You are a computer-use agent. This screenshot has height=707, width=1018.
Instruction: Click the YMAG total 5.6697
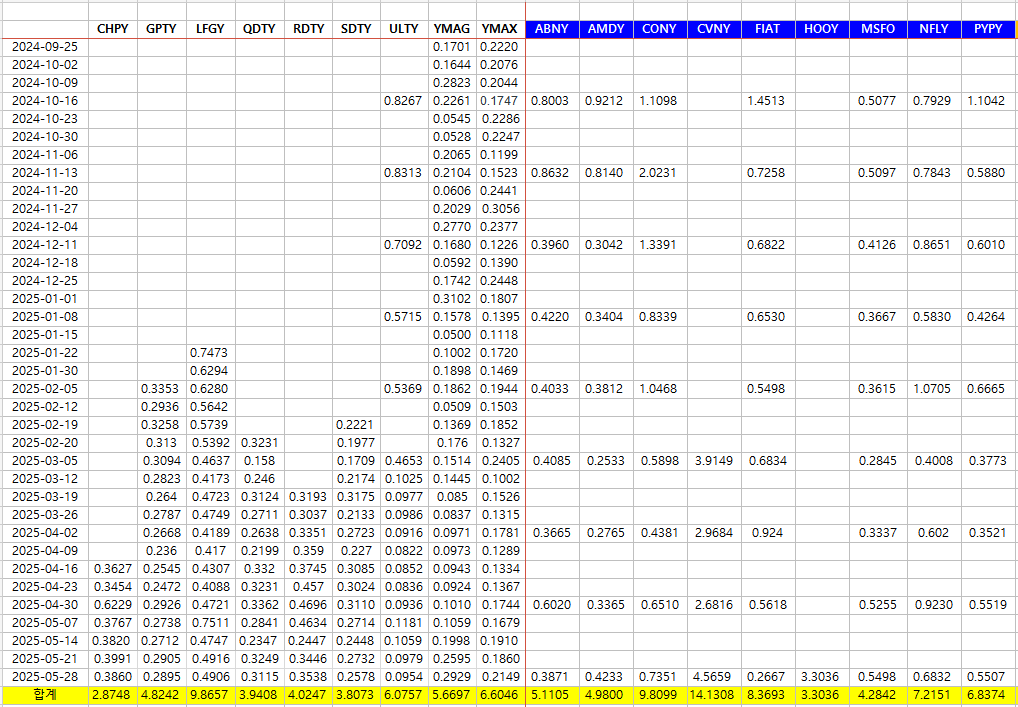pyautogui.click(x=452, y=695)
